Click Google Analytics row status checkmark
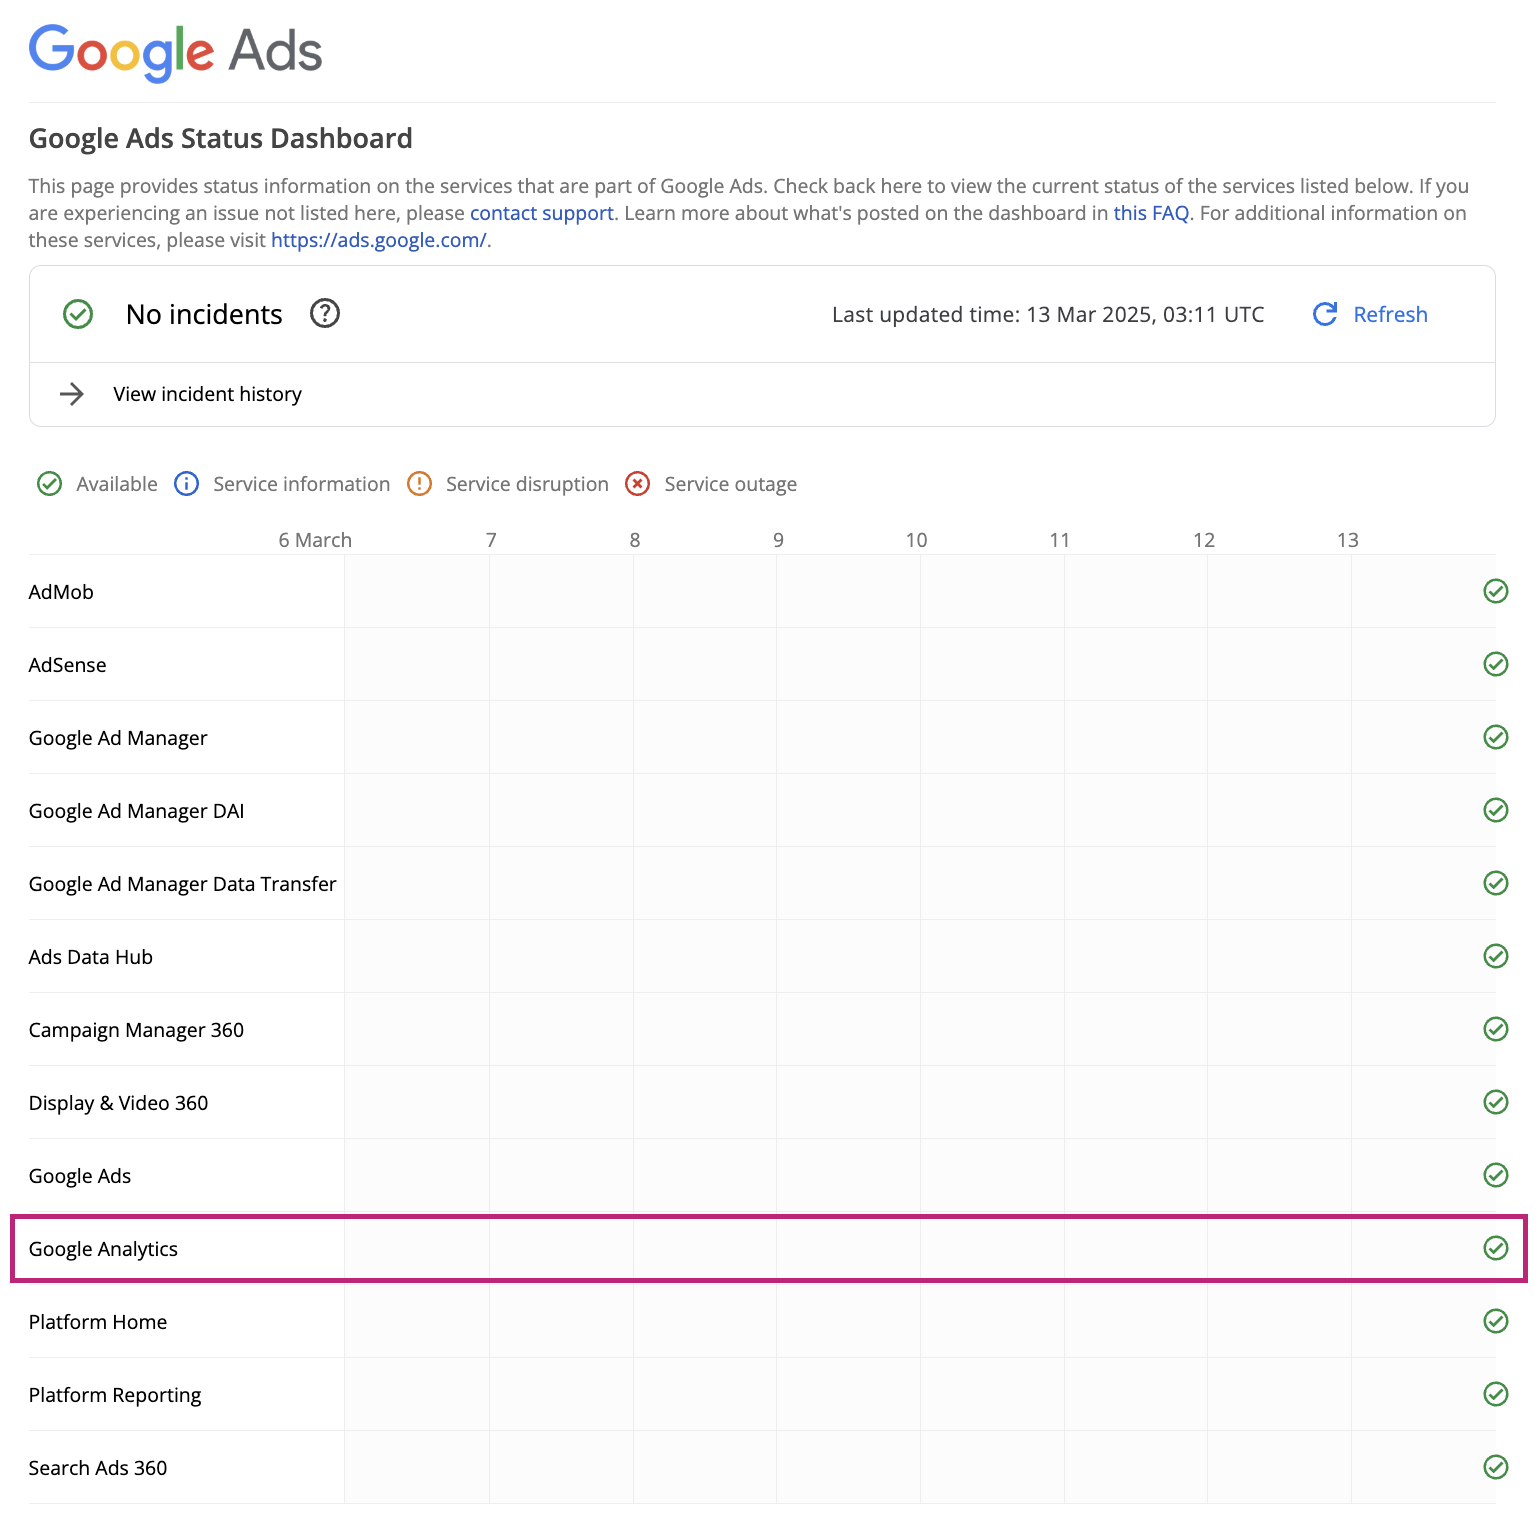The height and width of the screenshot is (1520, 1540). coord(1495,1248)
